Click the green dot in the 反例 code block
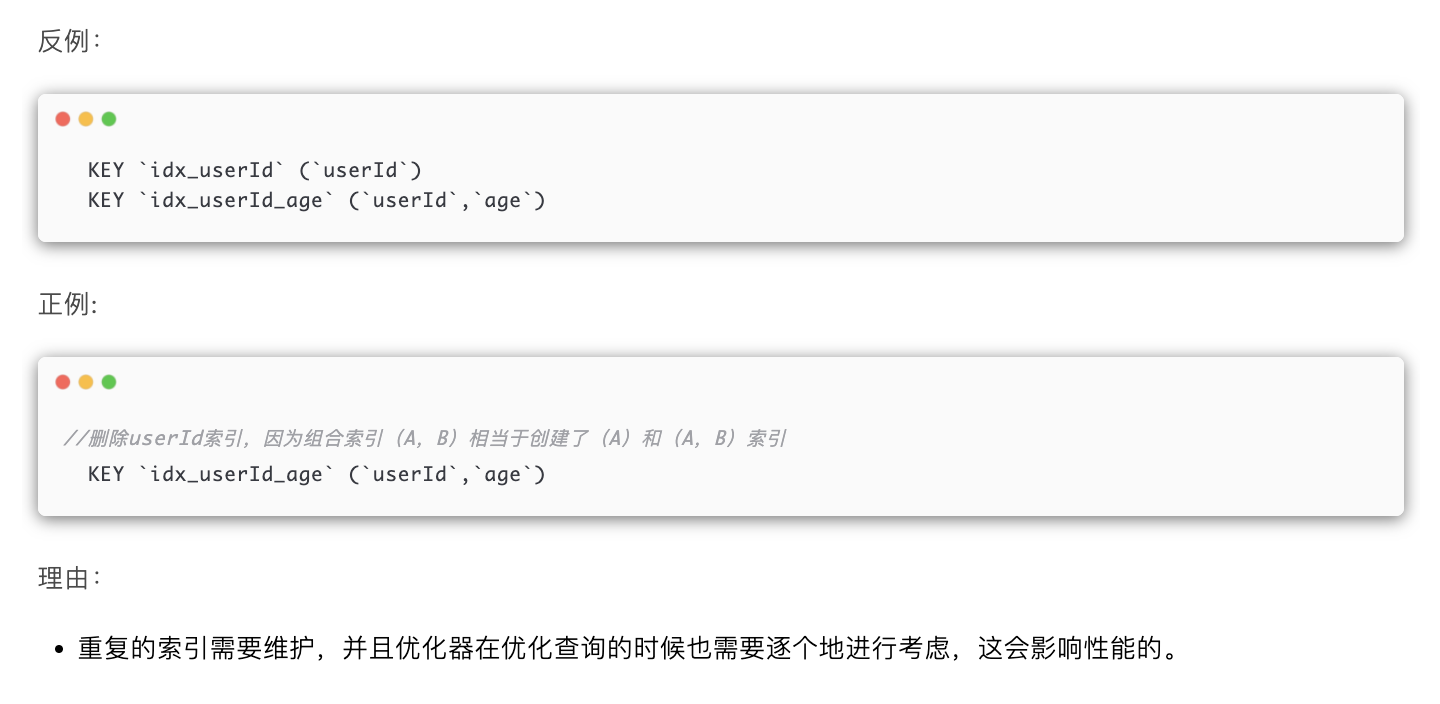Image resolution: width=1440 pixels, height=704 pixels. [109, 119]
